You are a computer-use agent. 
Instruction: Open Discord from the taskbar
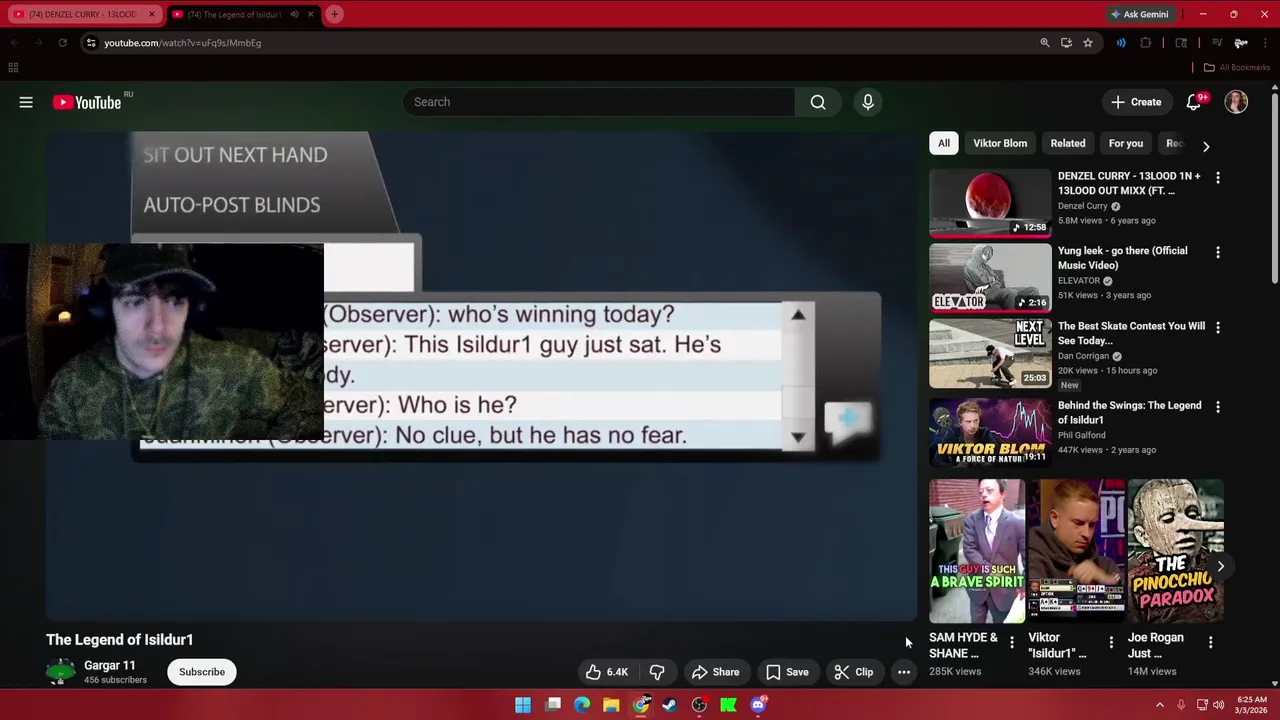tap(758, 705)
